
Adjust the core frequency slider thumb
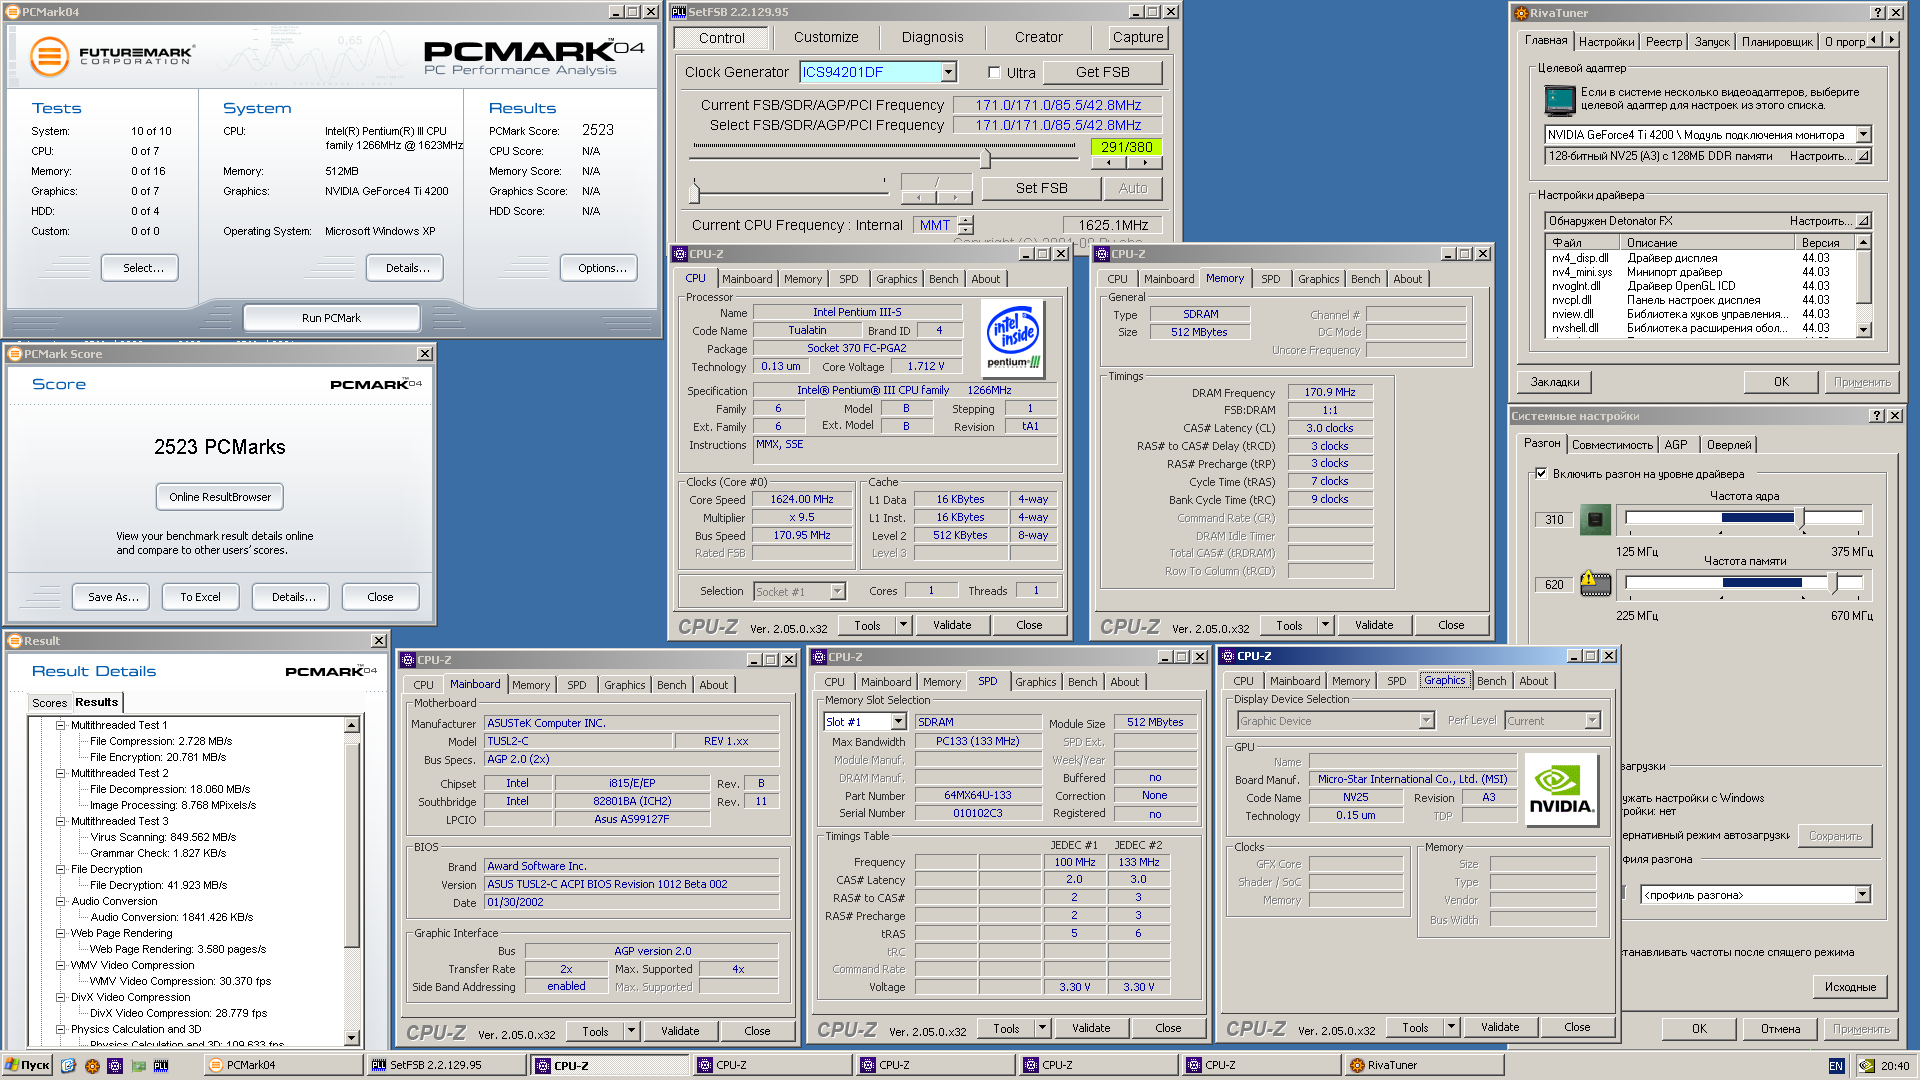1802,518
